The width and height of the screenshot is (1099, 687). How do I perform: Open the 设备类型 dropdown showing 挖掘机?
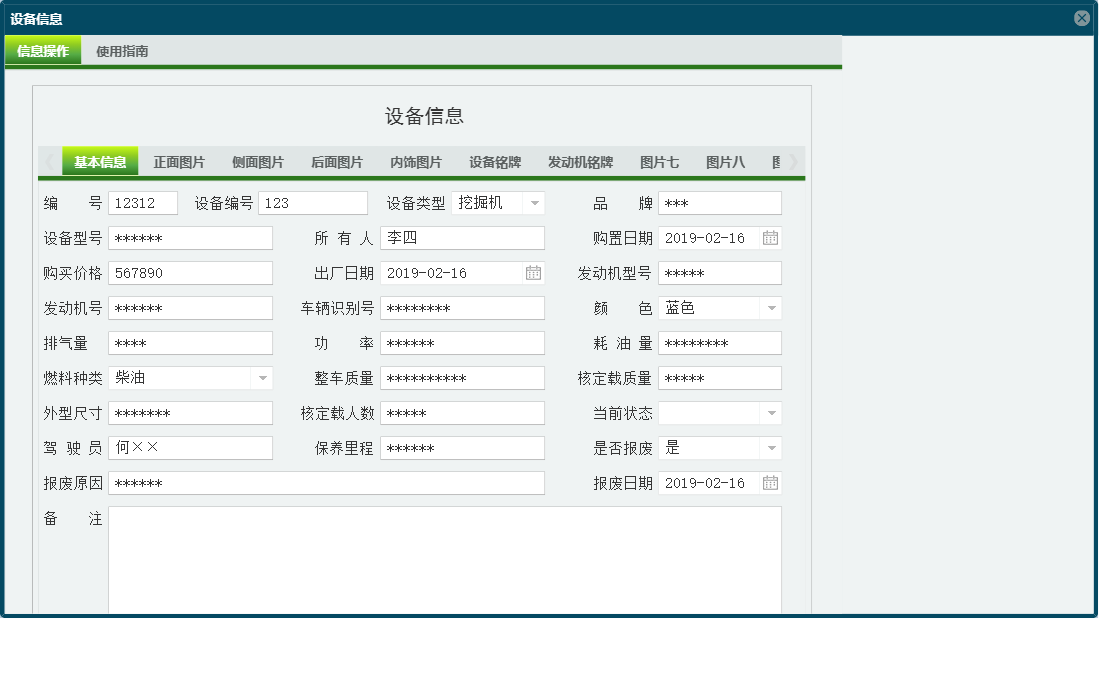[532, 202]
